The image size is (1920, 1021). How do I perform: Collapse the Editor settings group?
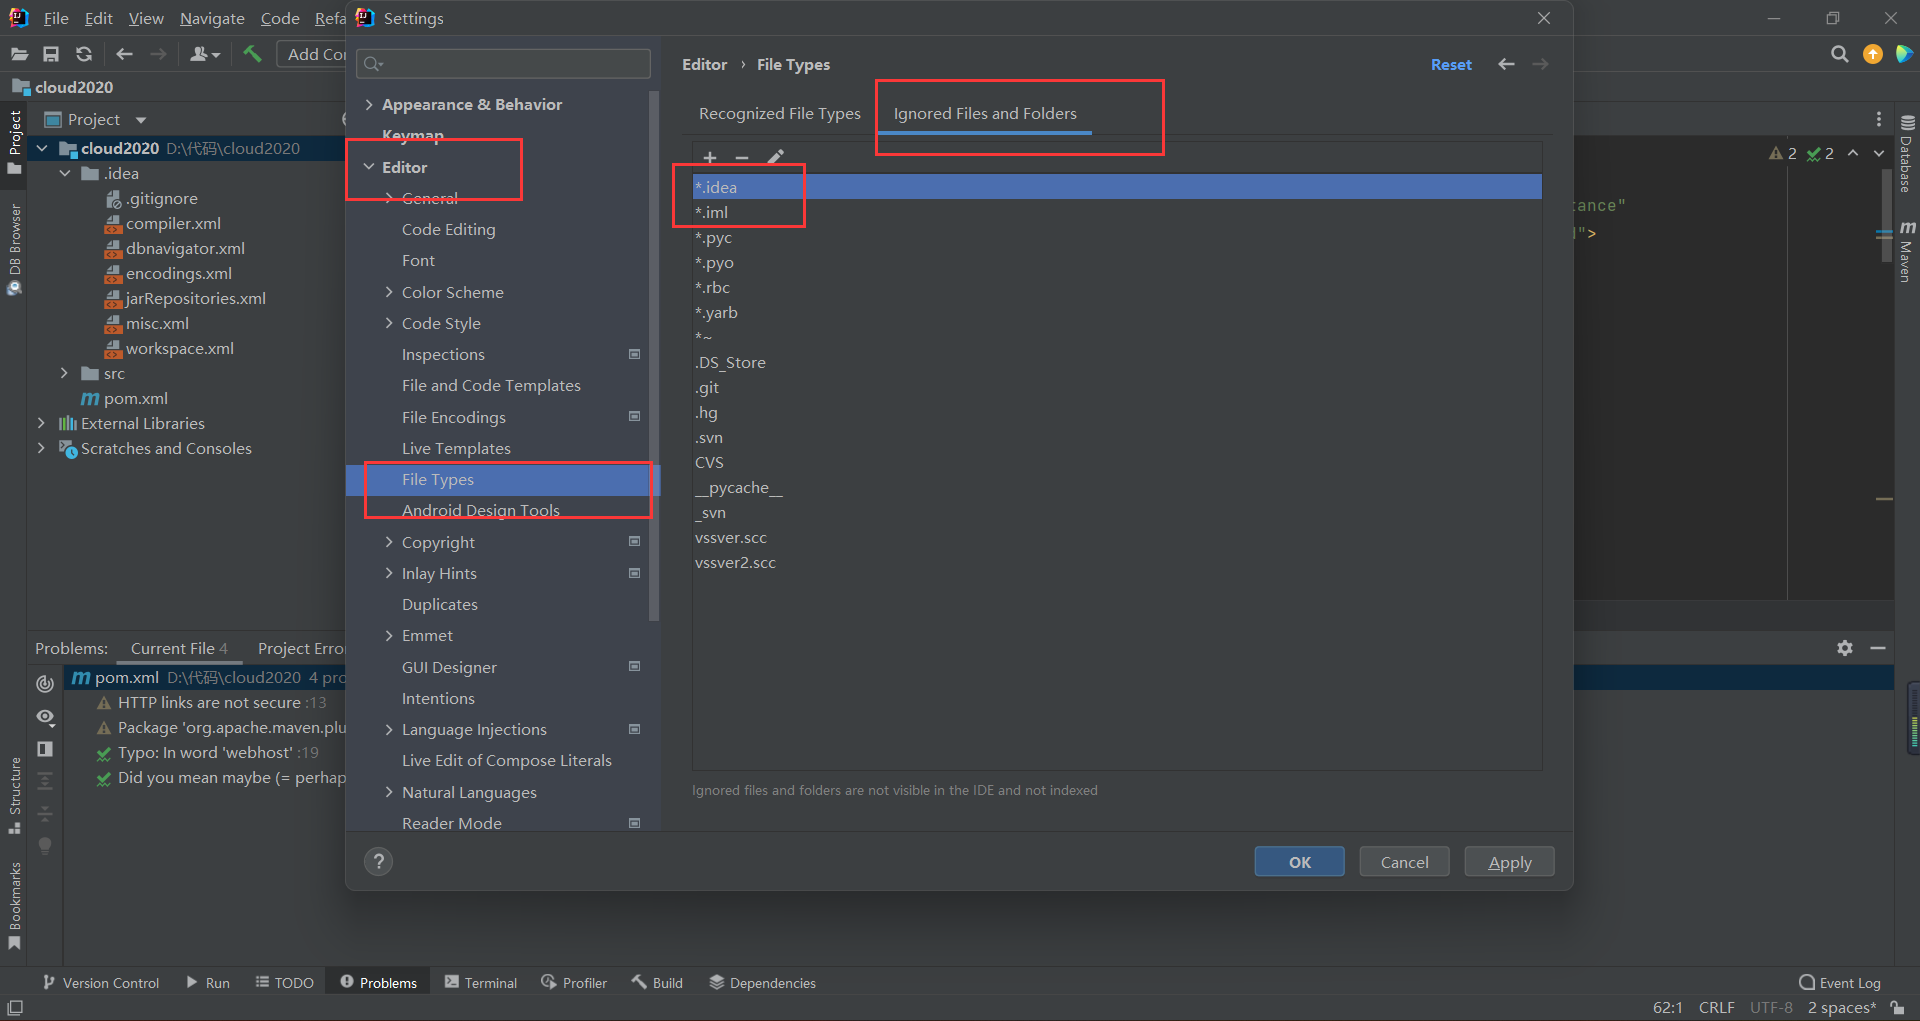369,167
